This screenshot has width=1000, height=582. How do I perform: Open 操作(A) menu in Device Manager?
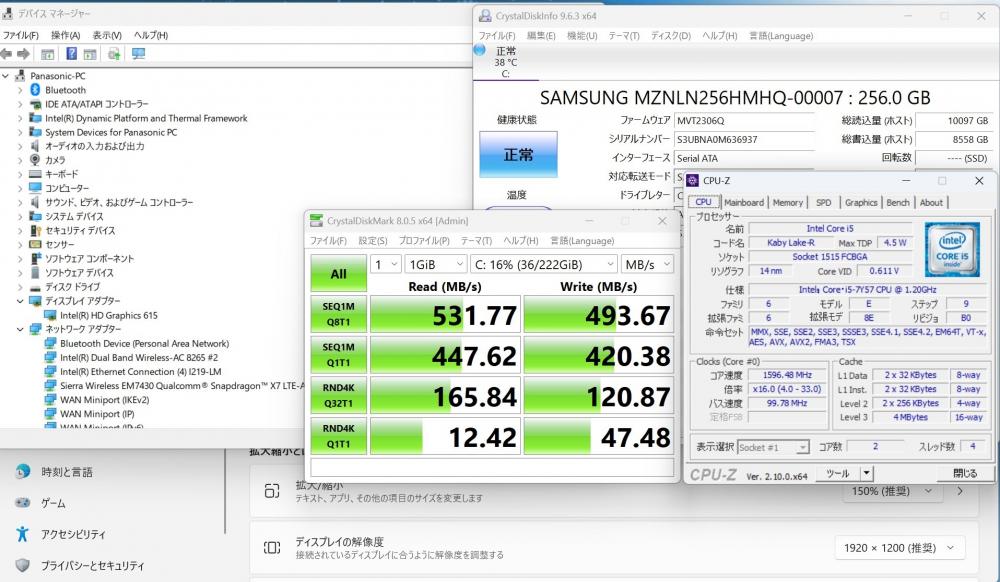(x=66, y=35)
